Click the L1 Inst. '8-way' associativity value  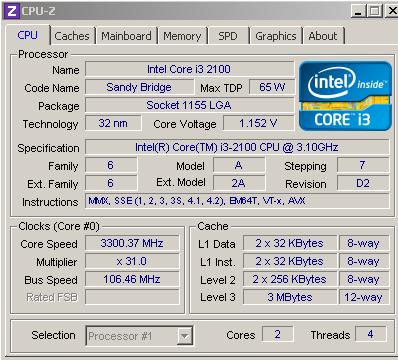coord(364,261)
